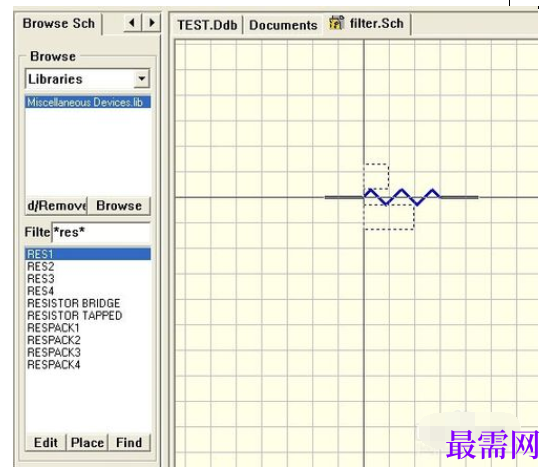Select the resistor symbol on the schematic
Screen dimensions: 558x476
click(401, 197)
